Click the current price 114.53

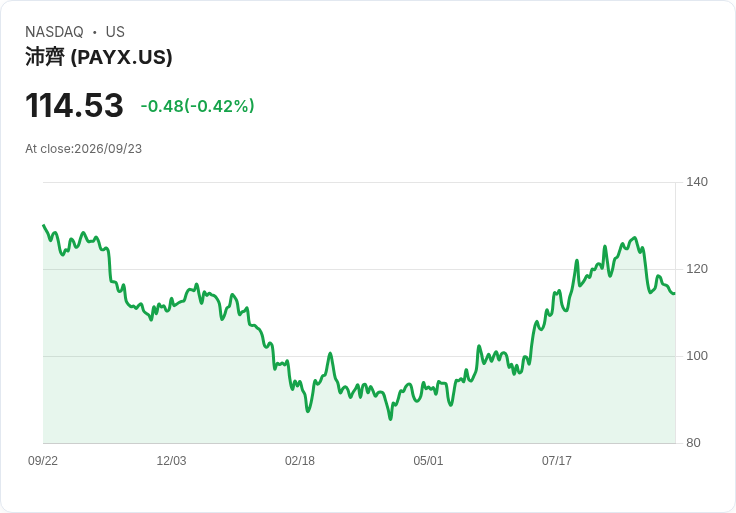click(74, 105)
